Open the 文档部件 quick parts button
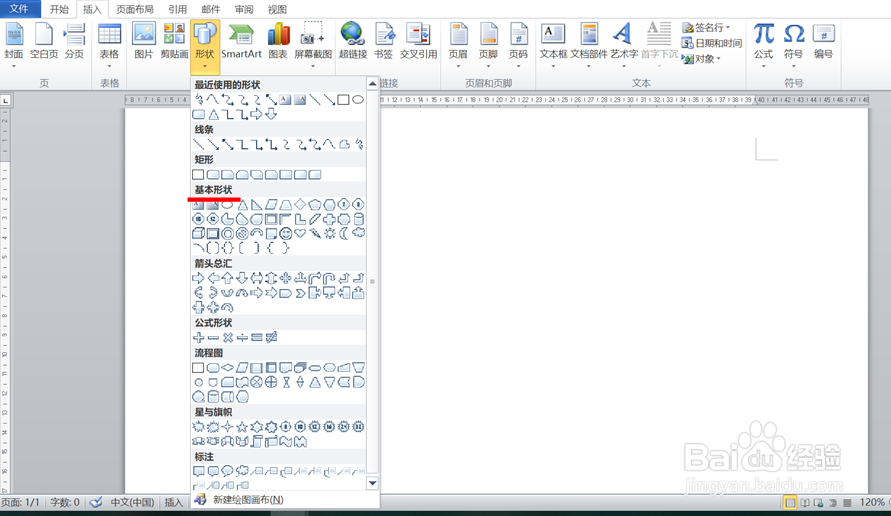Viewport: 891px width, 516px height. 589,45
